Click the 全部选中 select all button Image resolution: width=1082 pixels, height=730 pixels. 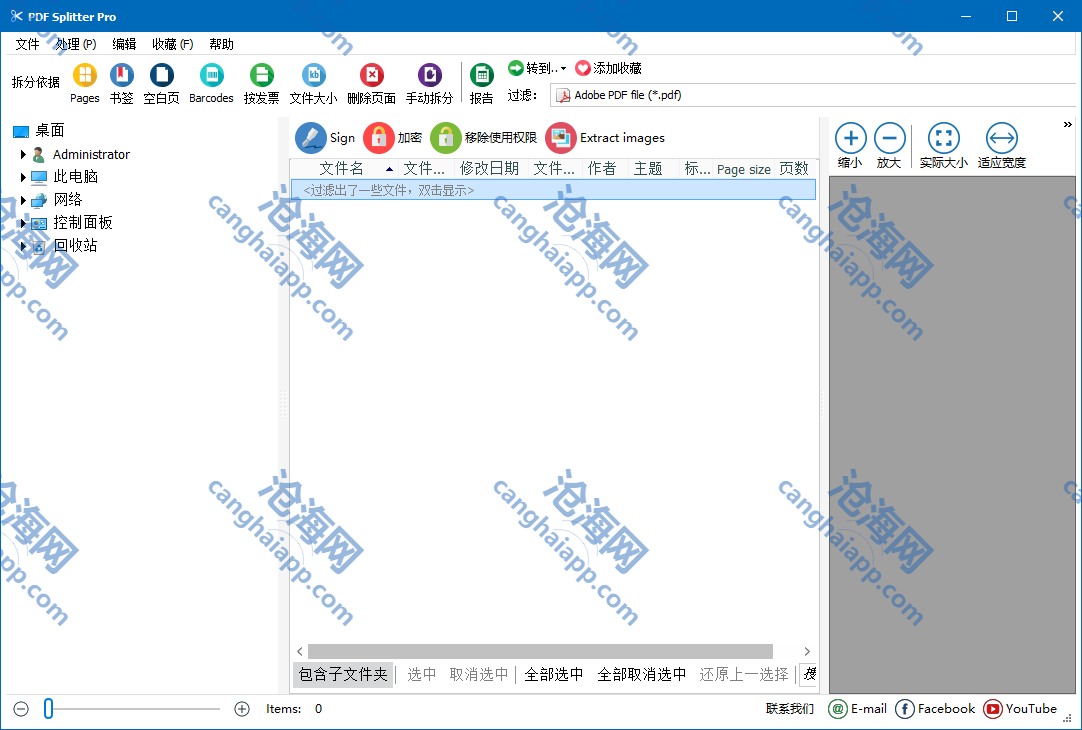(554, 675)
